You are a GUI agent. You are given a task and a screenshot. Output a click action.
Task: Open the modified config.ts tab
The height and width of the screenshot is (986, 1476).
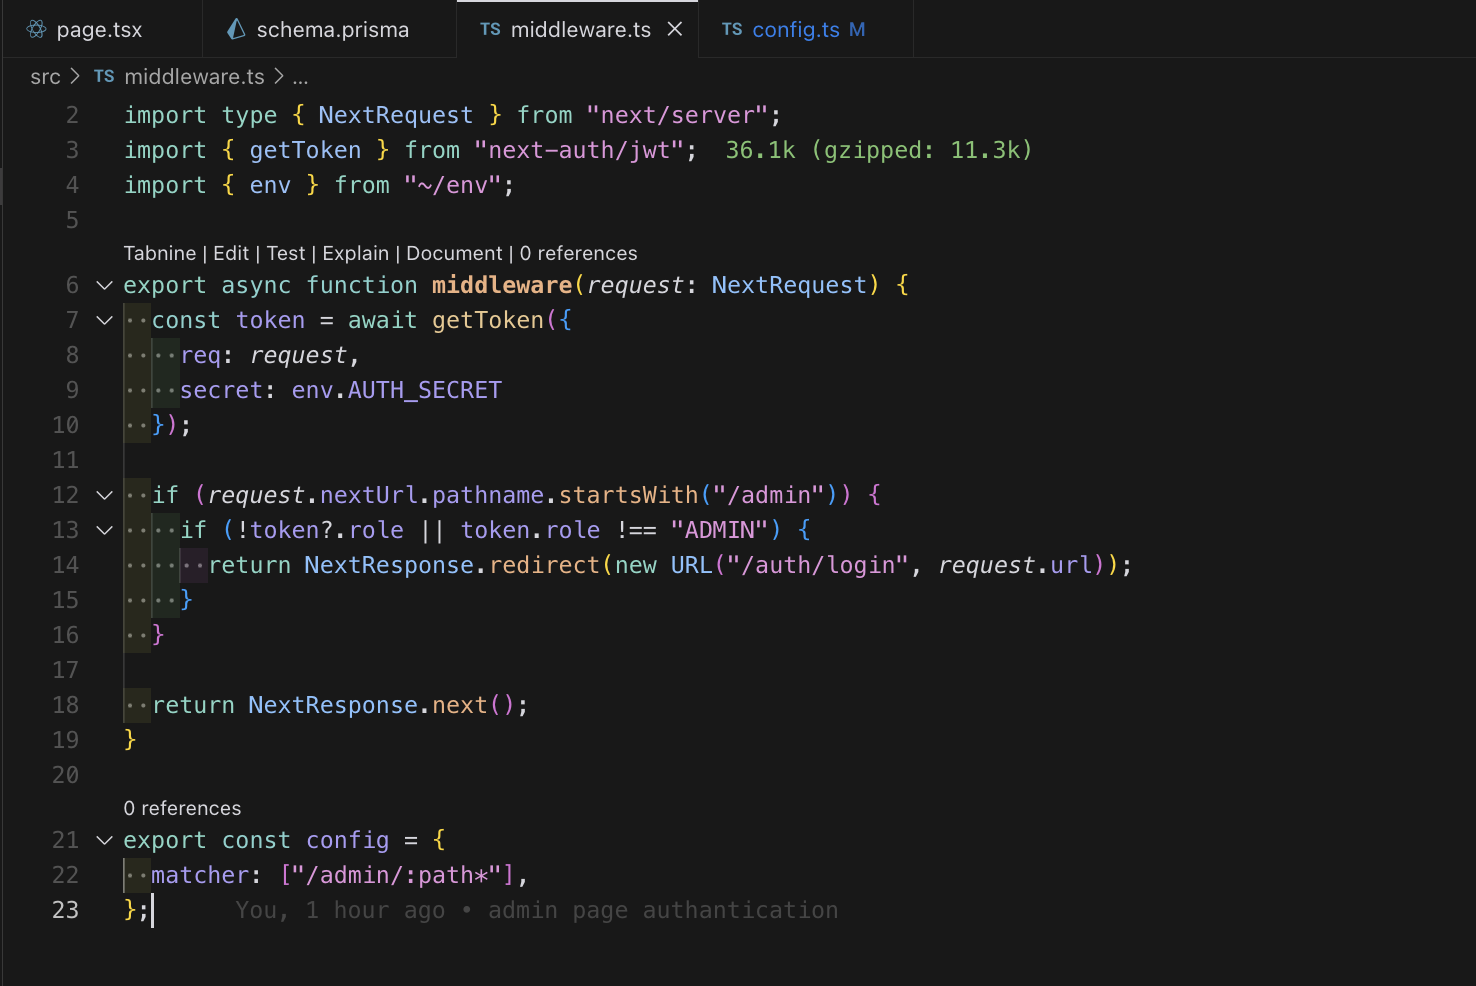click(x=793, y=29)
